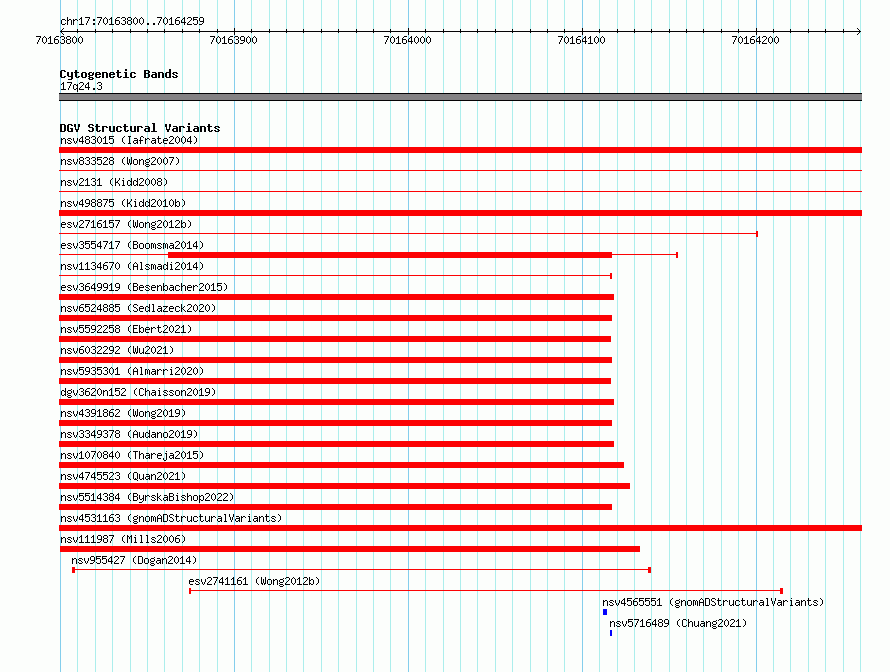Click the chr17:70163800..70164259 region label

pyautogui.click(x=132, y=21)
